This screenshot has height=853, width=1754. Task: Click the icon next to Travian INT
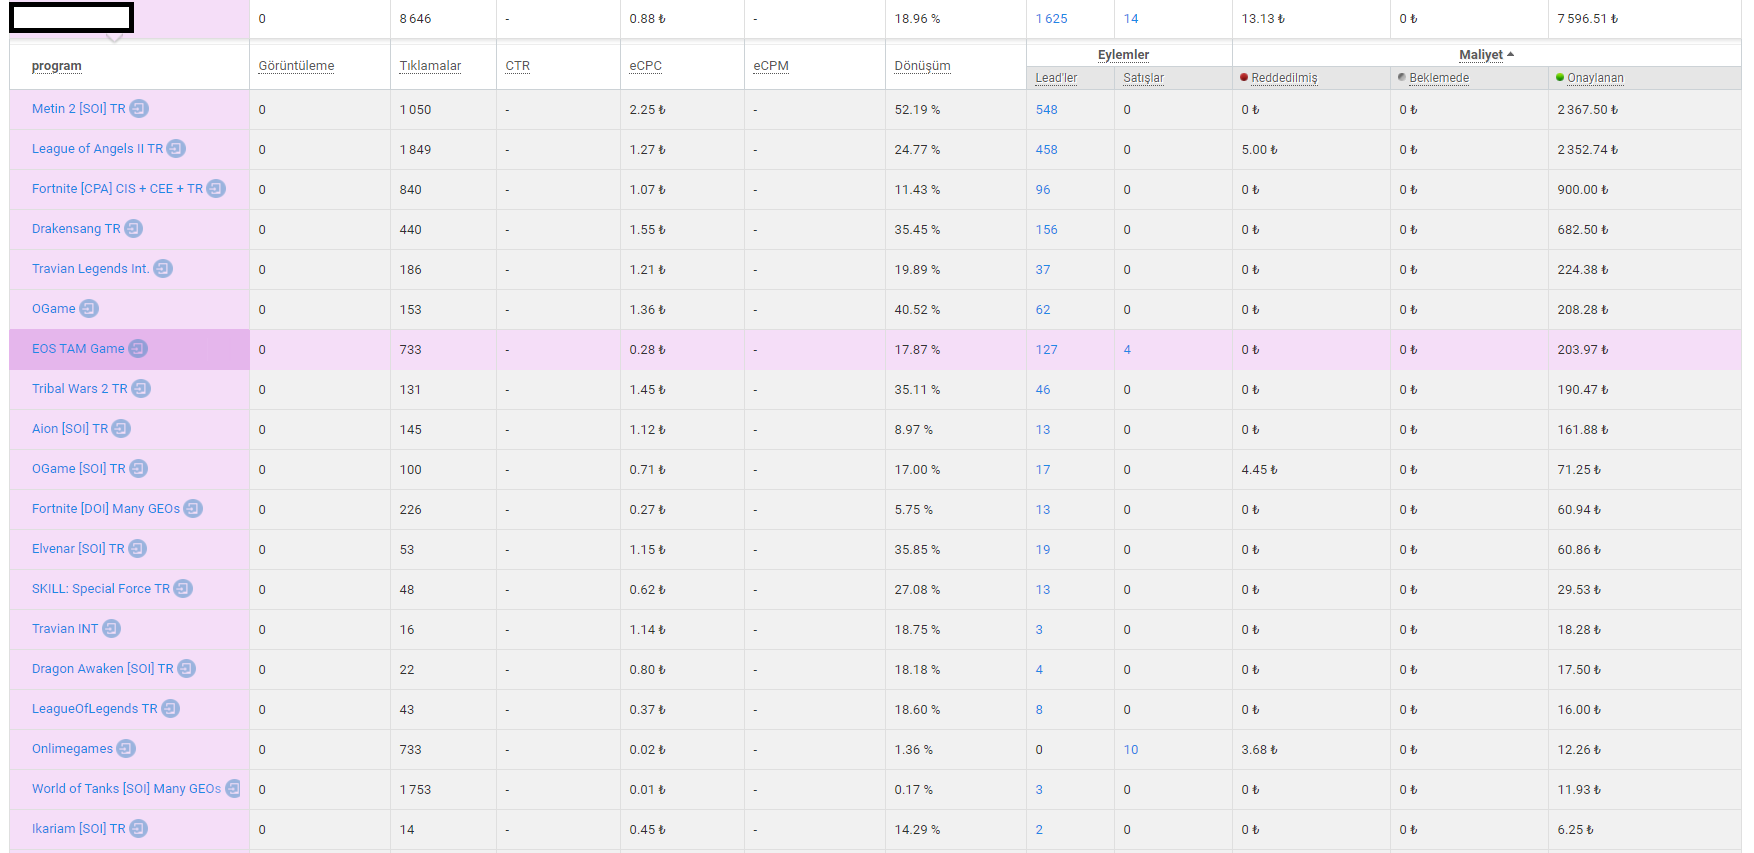(111, 629)
